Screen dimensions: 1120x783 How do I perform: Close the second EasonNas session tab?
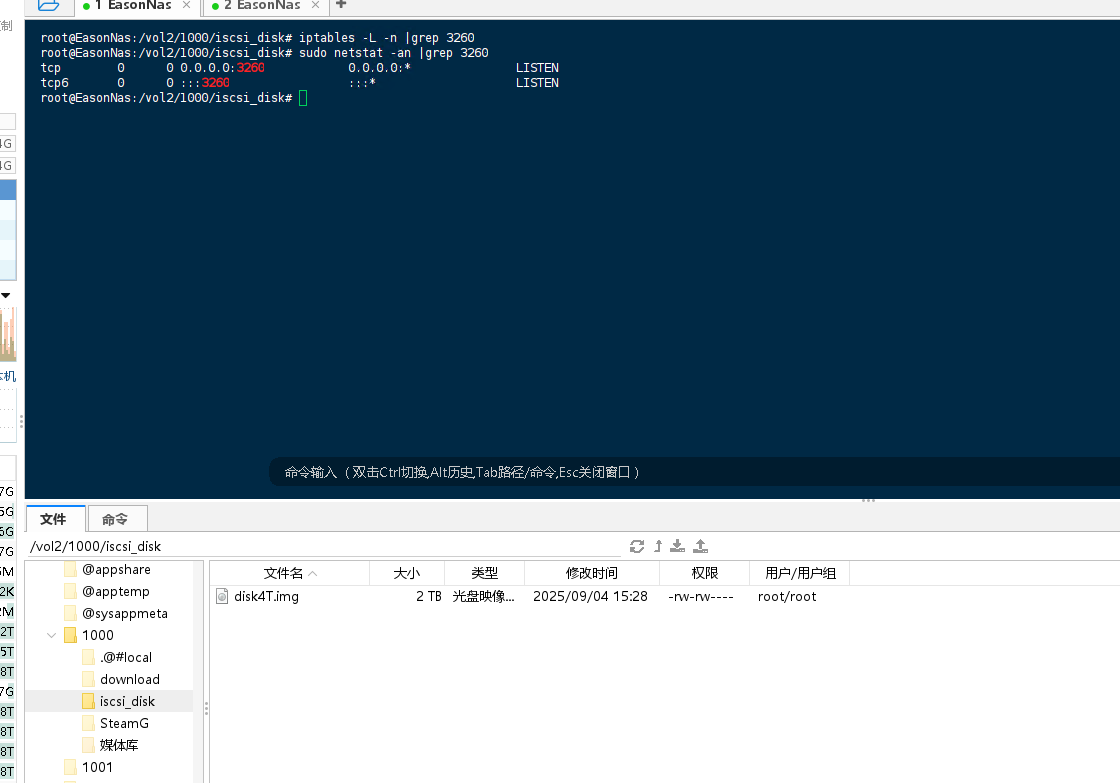pyautogui.click(x=315, y=5)
